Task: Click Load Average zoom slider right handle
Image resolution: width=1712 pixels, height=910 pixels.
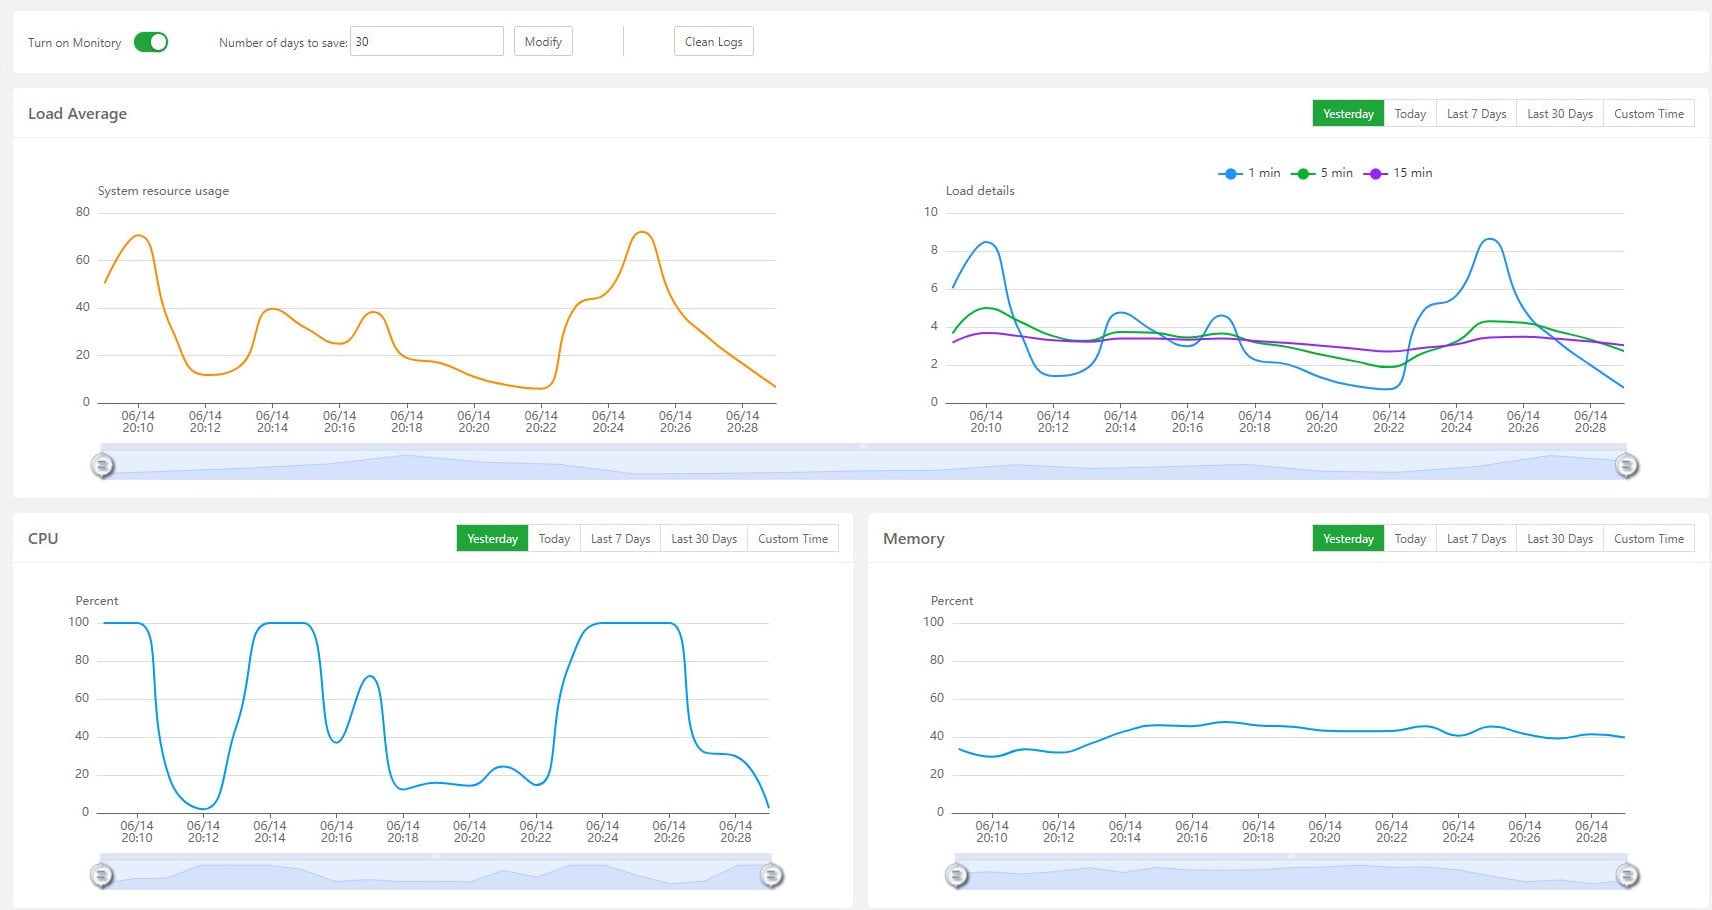Action: coord(1627,465)
